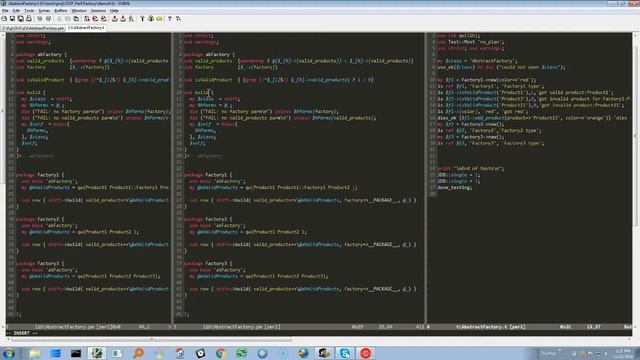Click the Undo toolbar icon
This screenshot has width=640, height=360.
coord(40,19)
